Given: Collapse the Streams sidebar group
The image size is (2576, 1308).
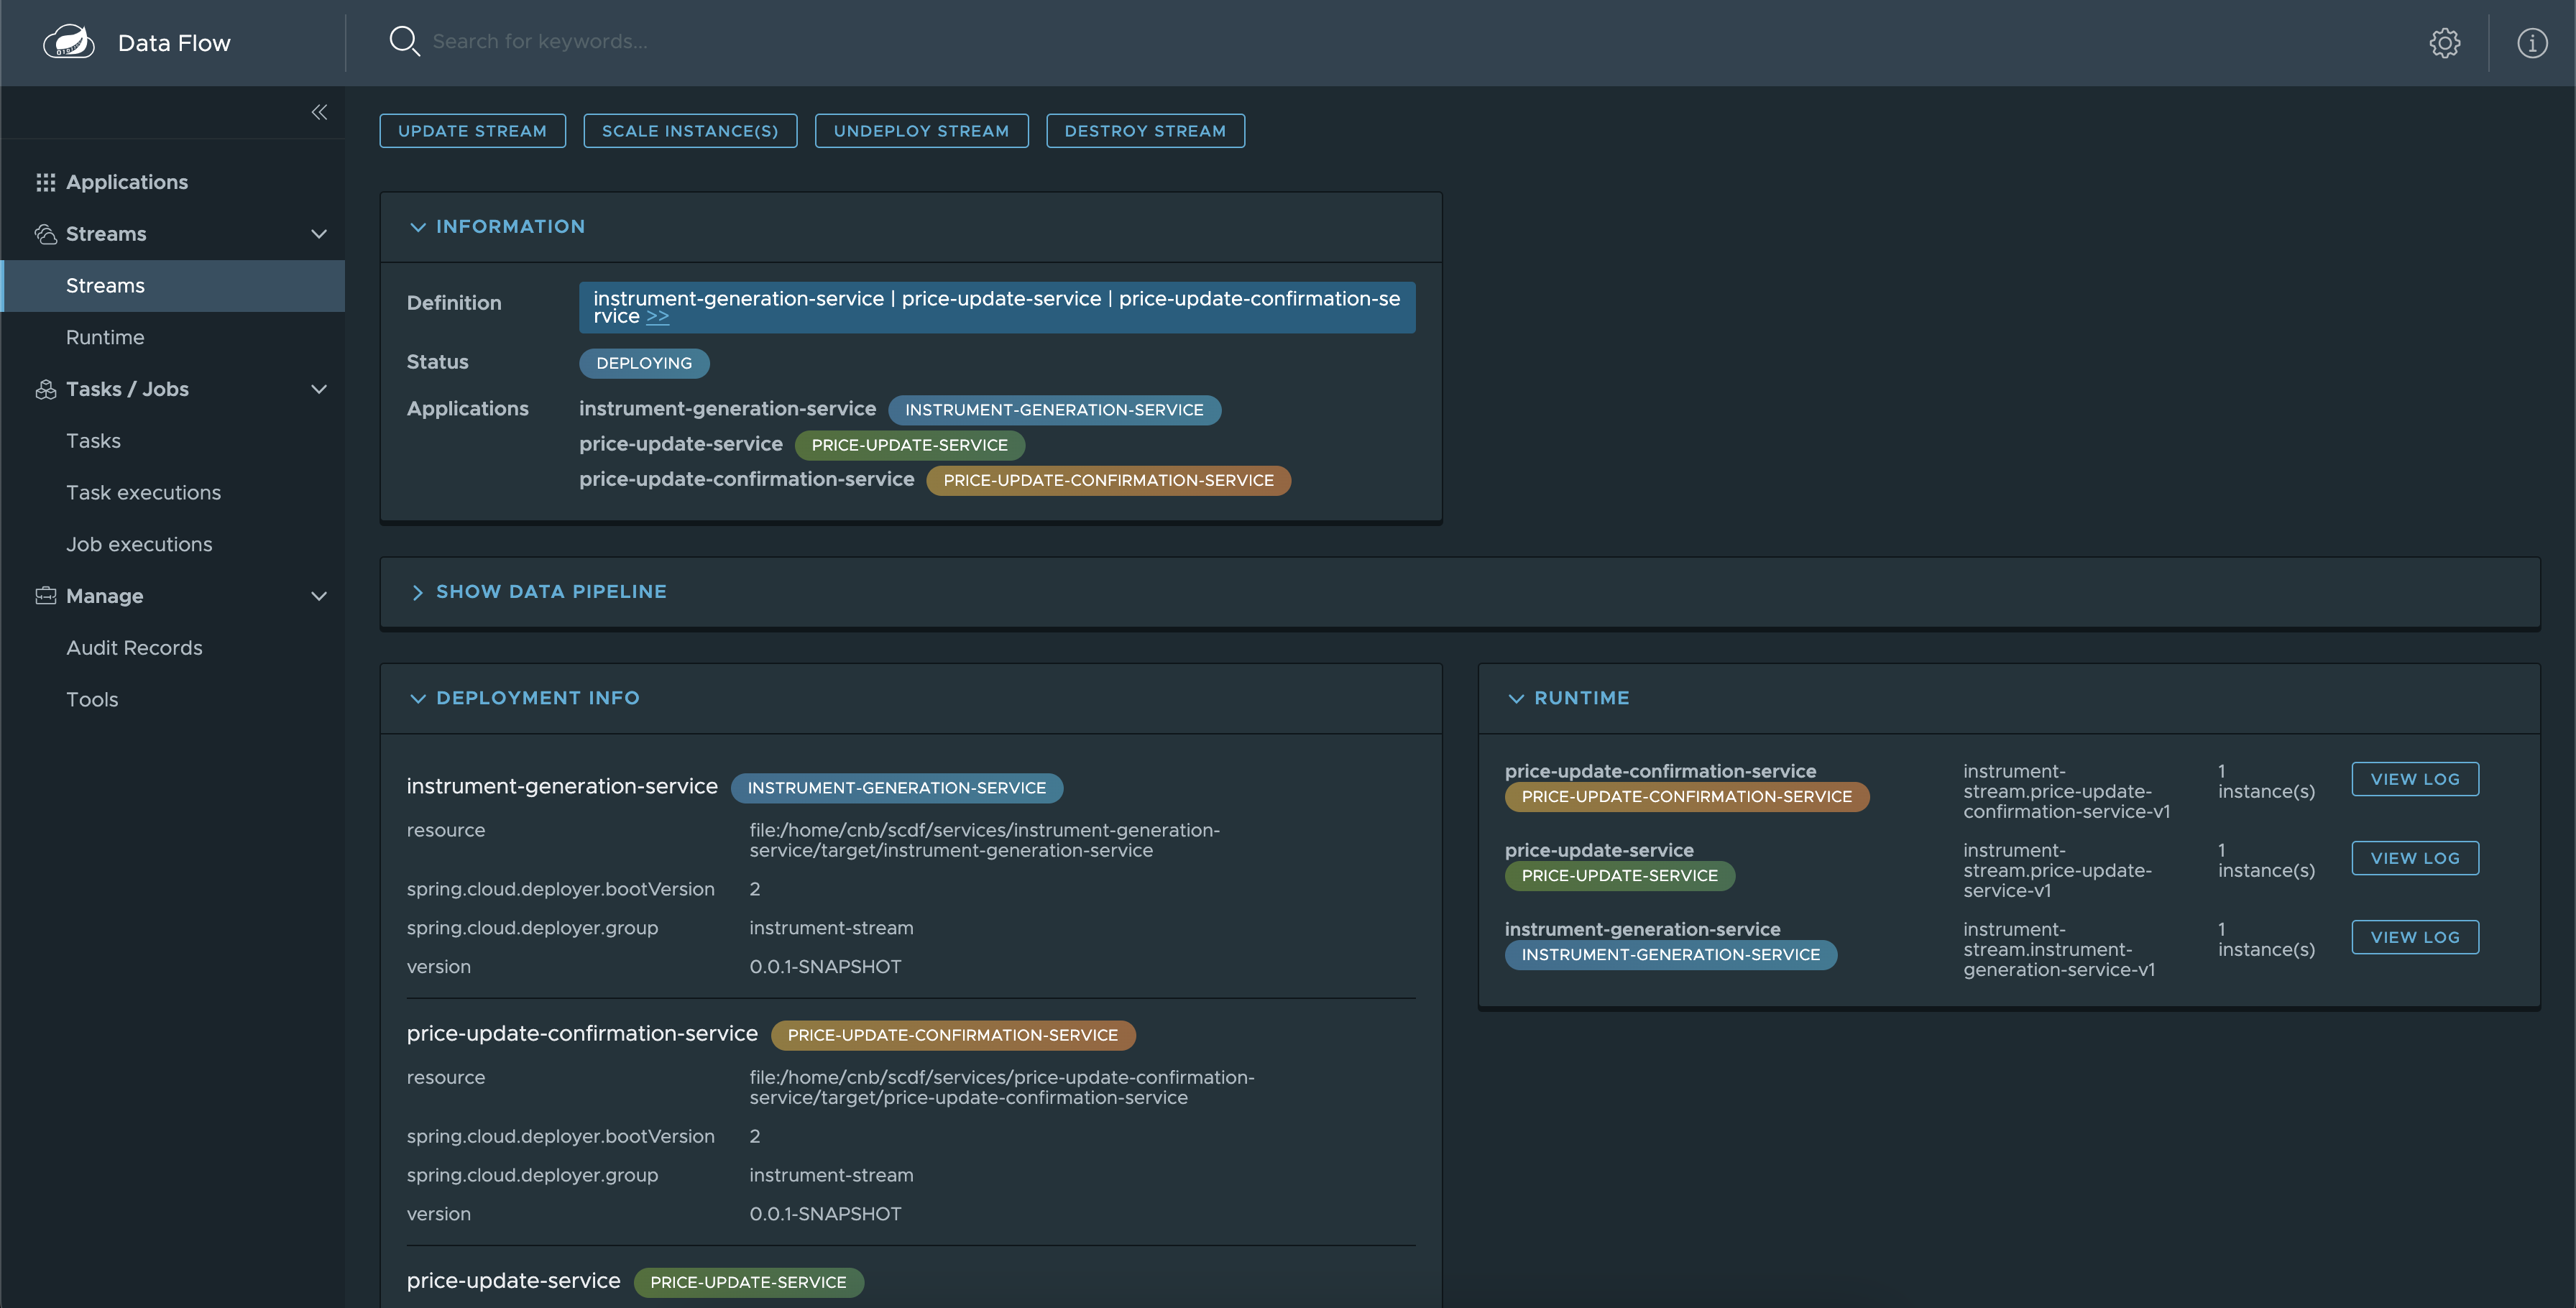Looking at the screenshot, I should (319, 234).
